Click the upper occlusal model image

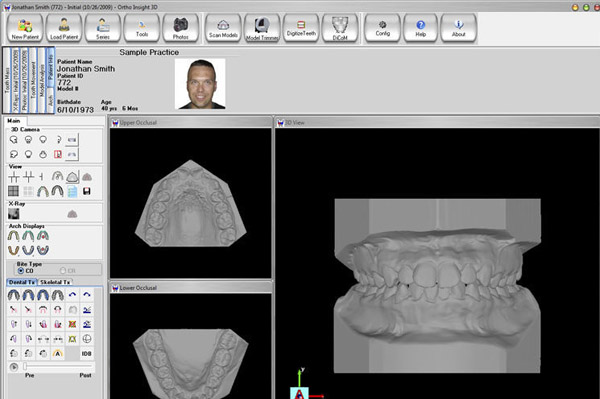point(191,204)
